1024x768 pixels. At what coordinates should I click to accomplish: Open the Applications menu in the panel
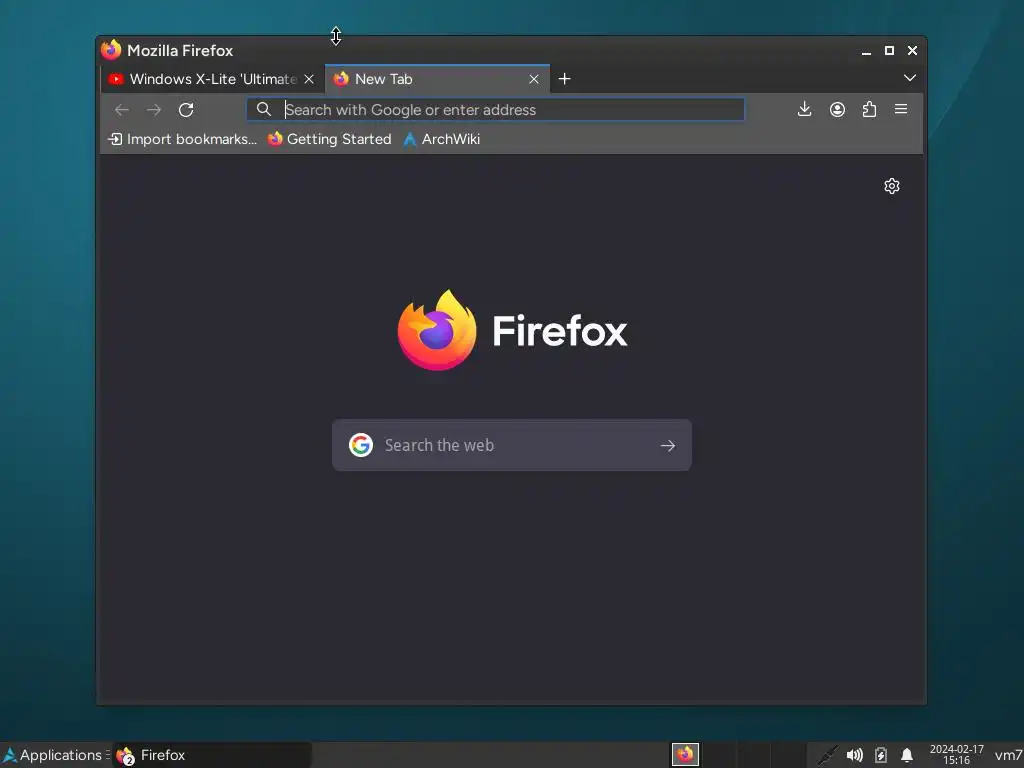click(54, 755)
